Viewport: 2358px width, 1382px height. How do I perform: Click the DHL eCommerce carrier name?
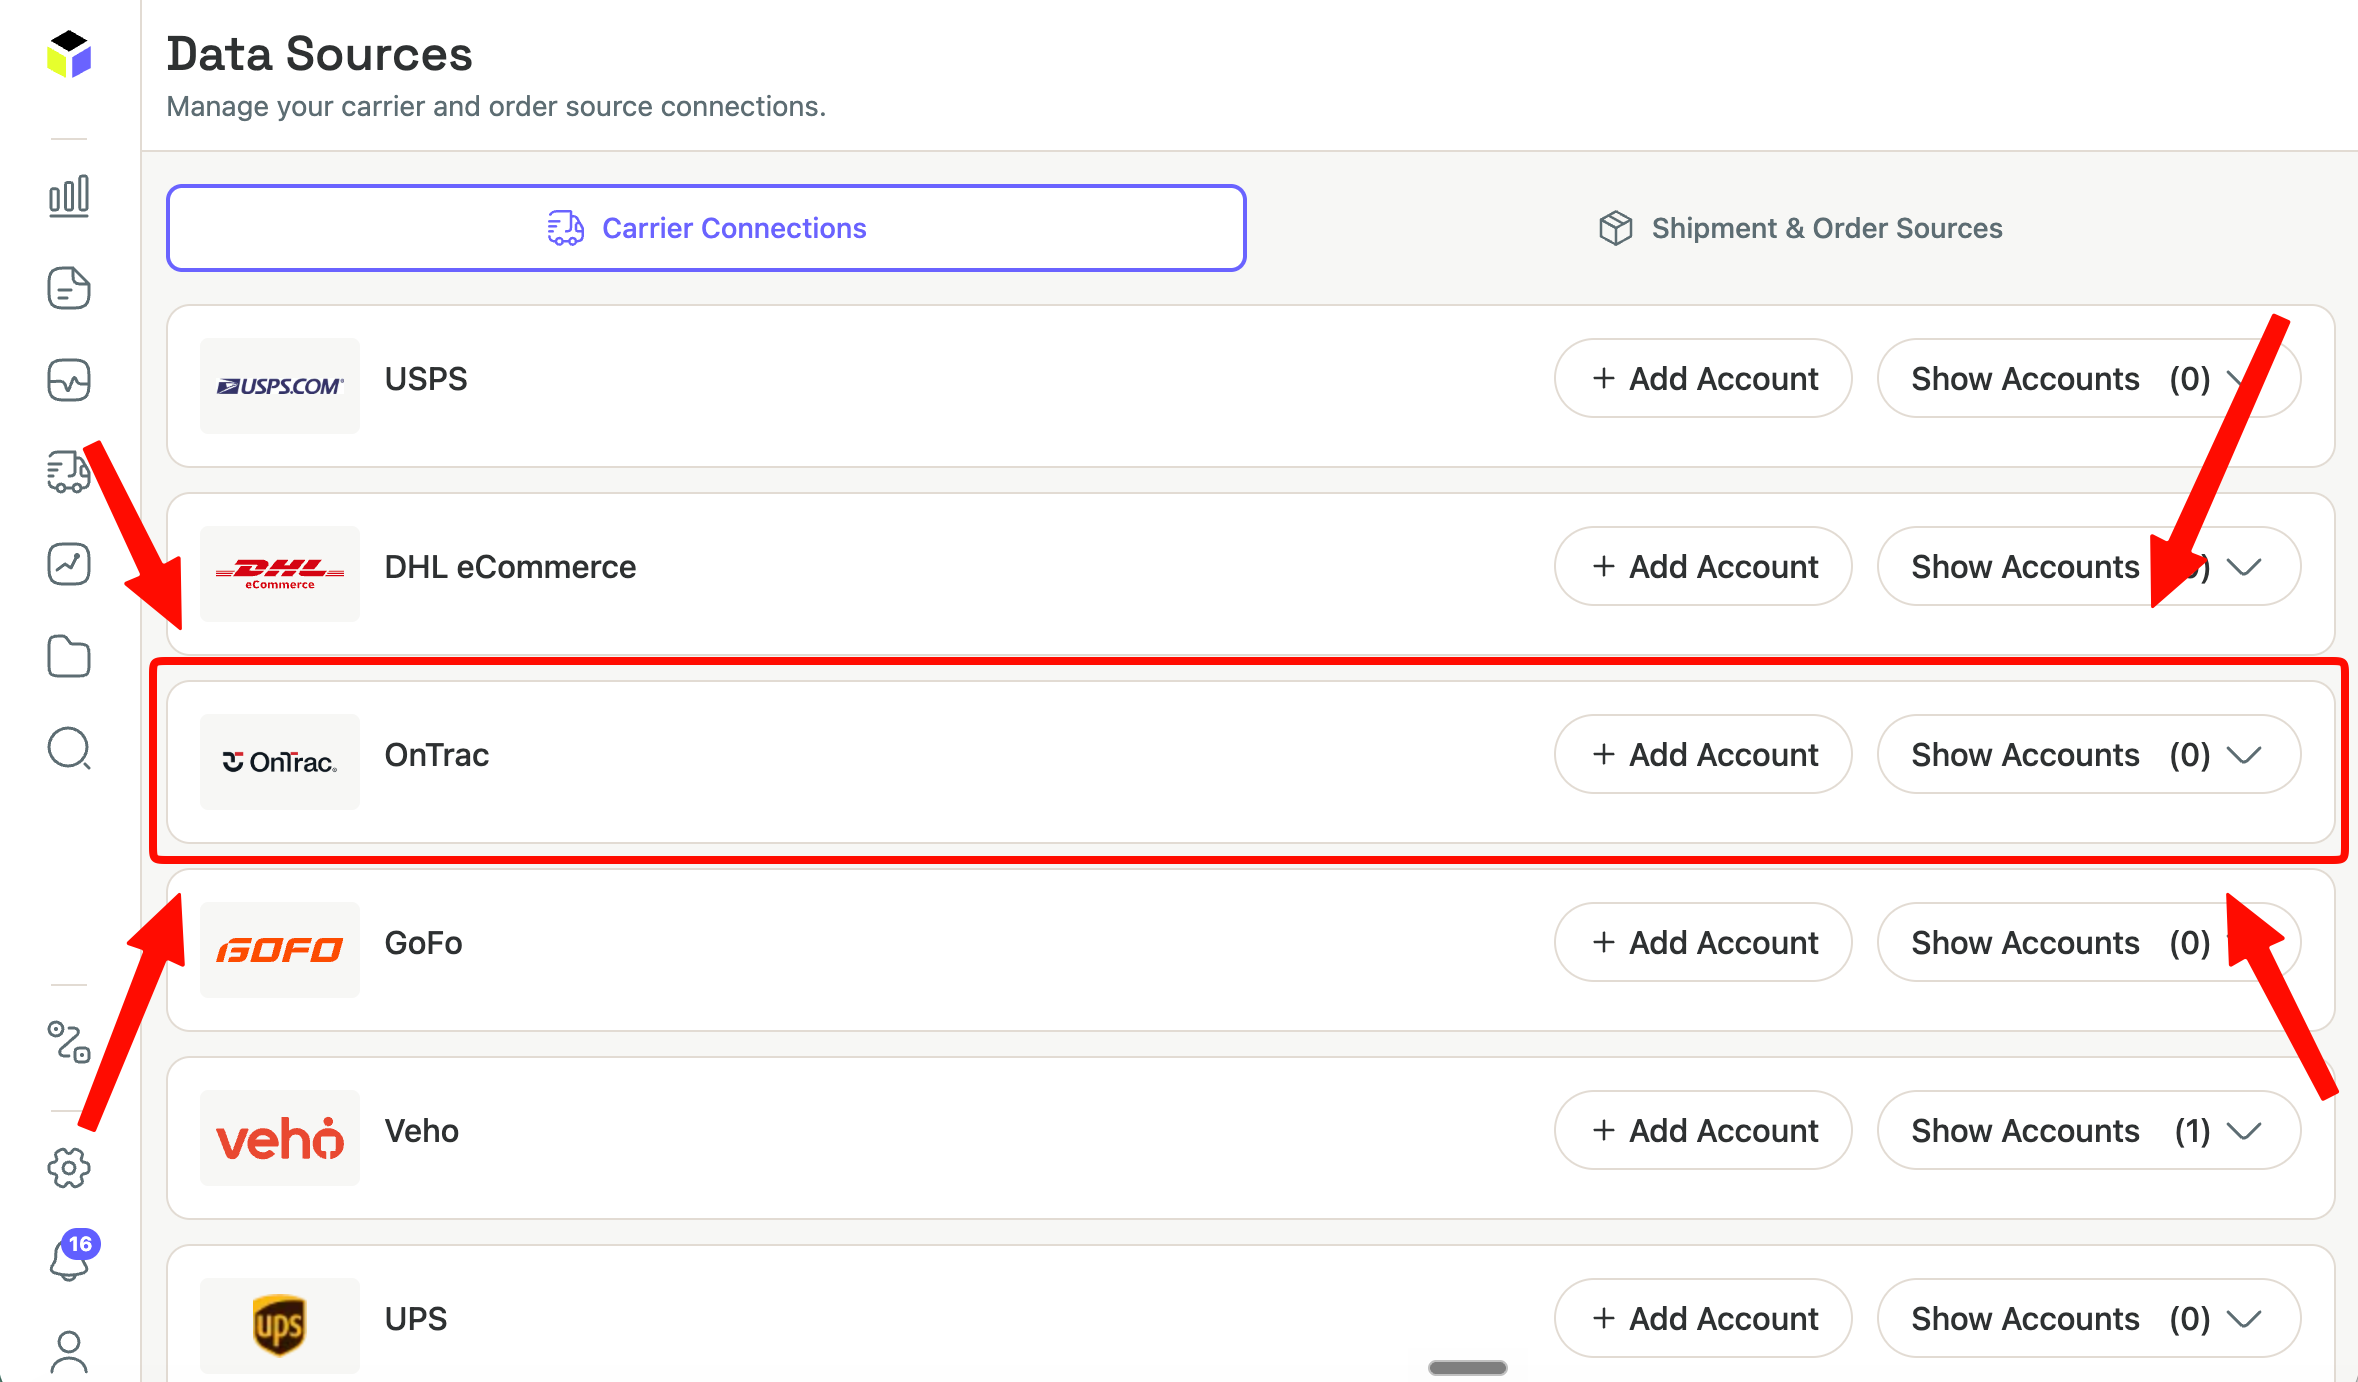tap(510, 567)
